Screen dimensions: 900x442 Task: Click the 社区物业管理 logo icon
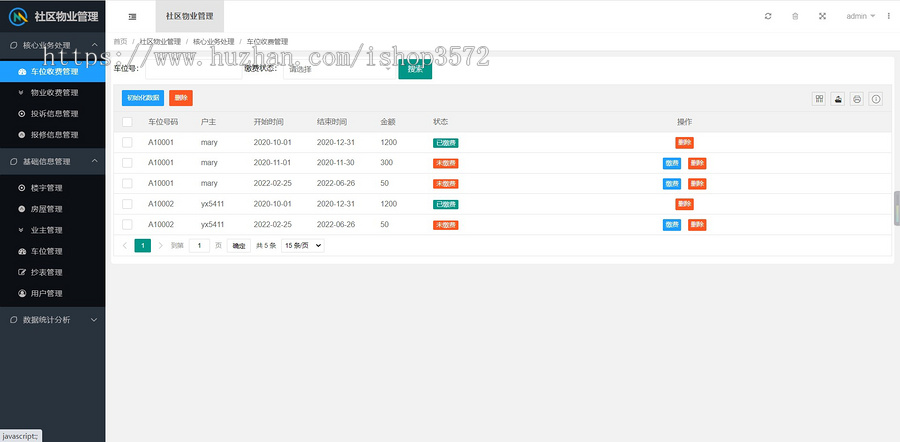(x=18, y=17)
